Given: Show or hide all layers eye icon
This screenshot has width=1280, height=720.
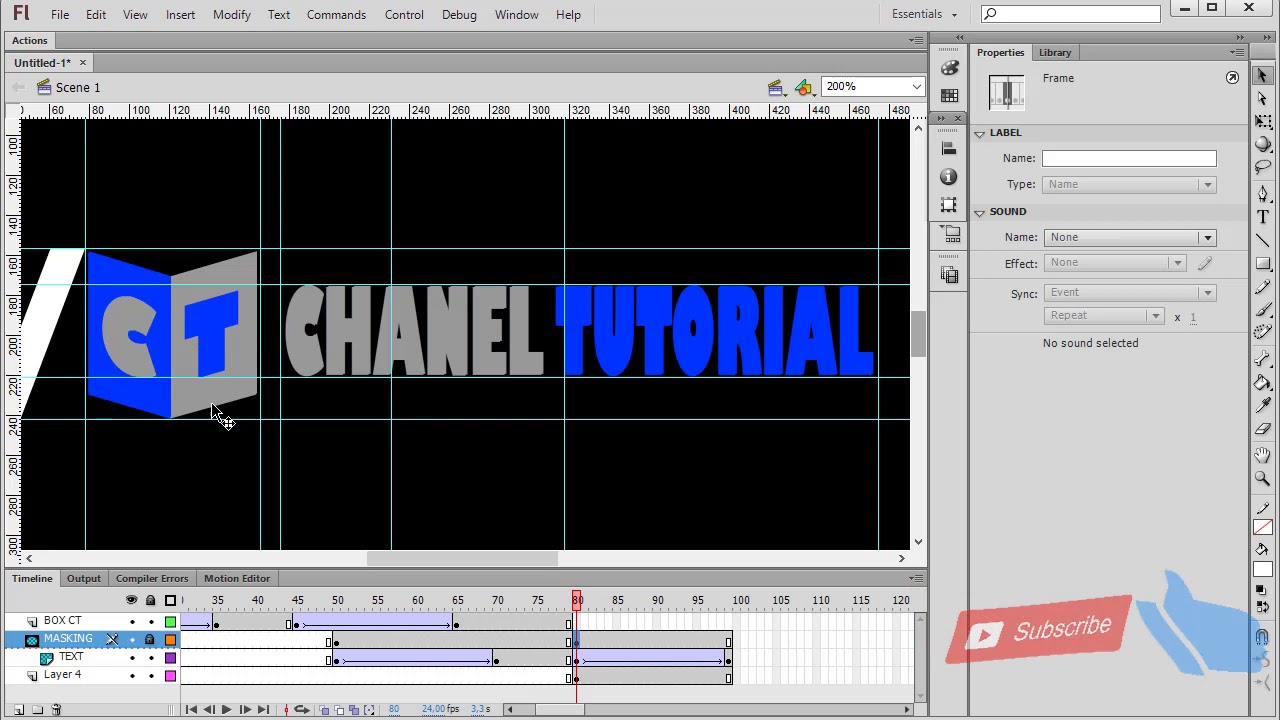Looking at the screenshot, I should [x=131, y=600].
